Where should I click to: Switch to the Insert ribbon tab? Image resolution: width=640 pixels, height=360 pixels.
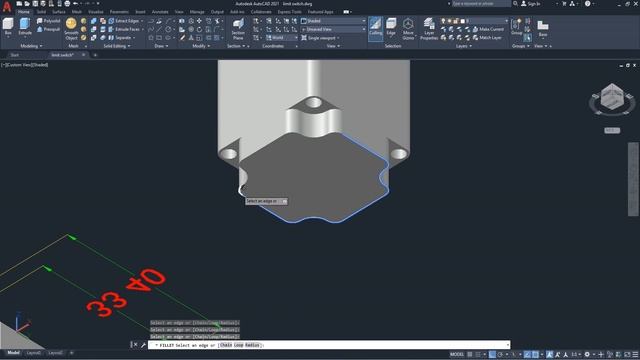(140, 12)
